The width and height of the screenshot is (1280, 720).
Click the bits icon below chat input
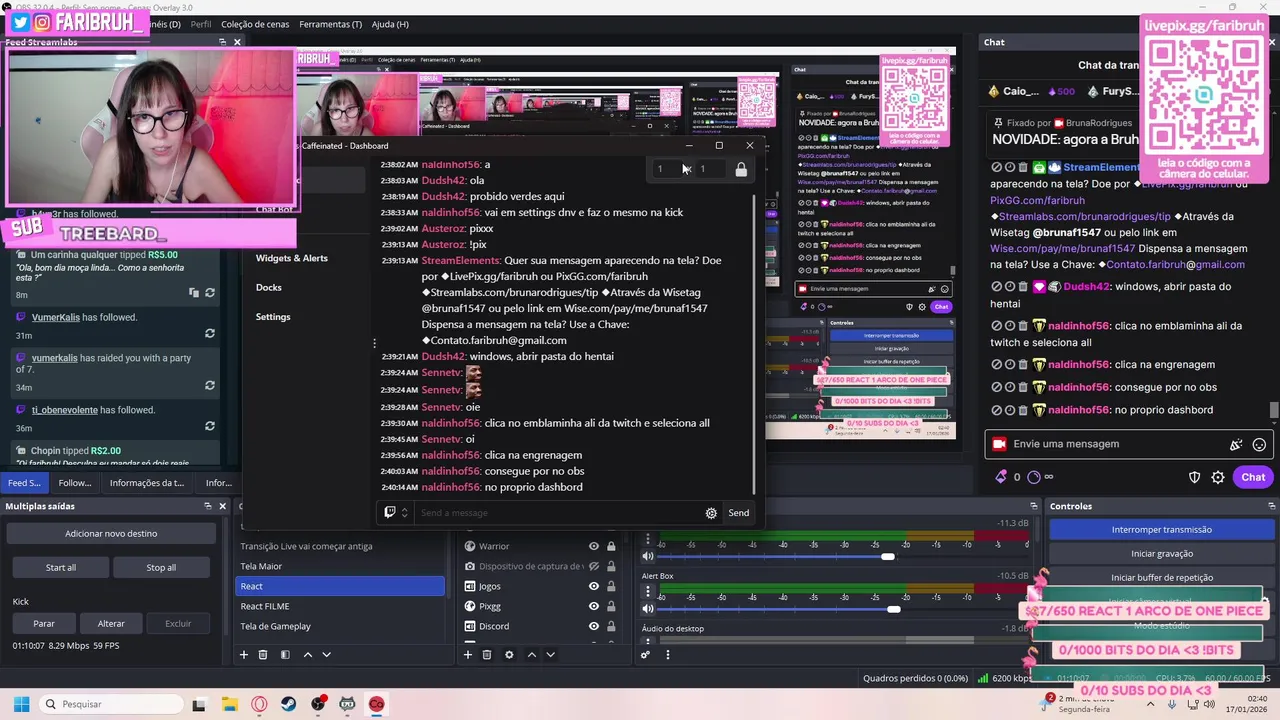1001,477
